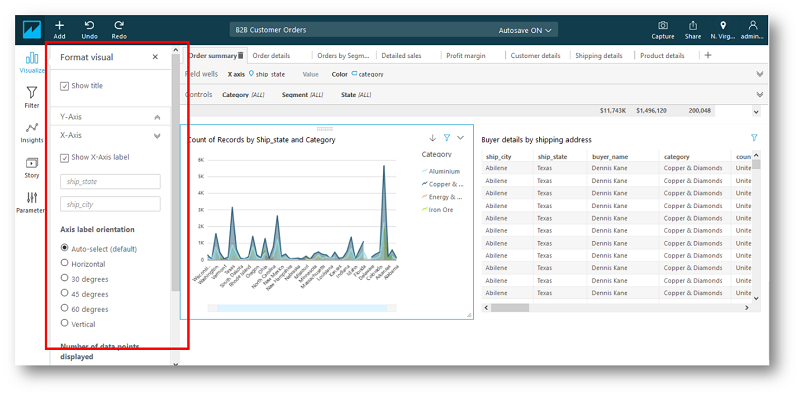
Task: Close the Format visual panel
Action: (x=155, y=57)
